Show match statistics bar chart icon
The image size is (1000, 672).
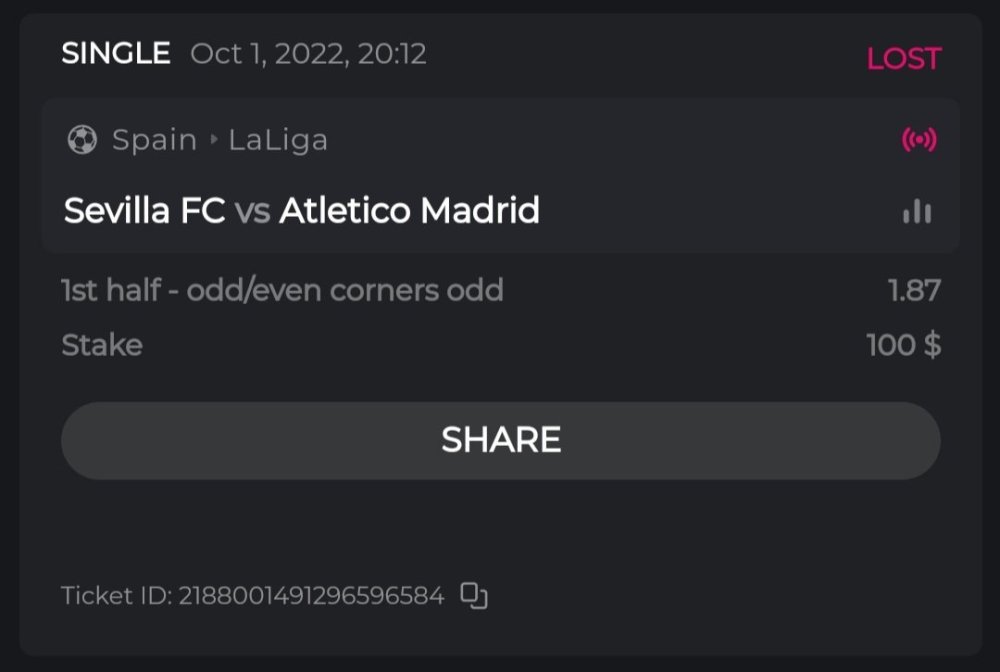pyautogui.click(x=917, y=211)
